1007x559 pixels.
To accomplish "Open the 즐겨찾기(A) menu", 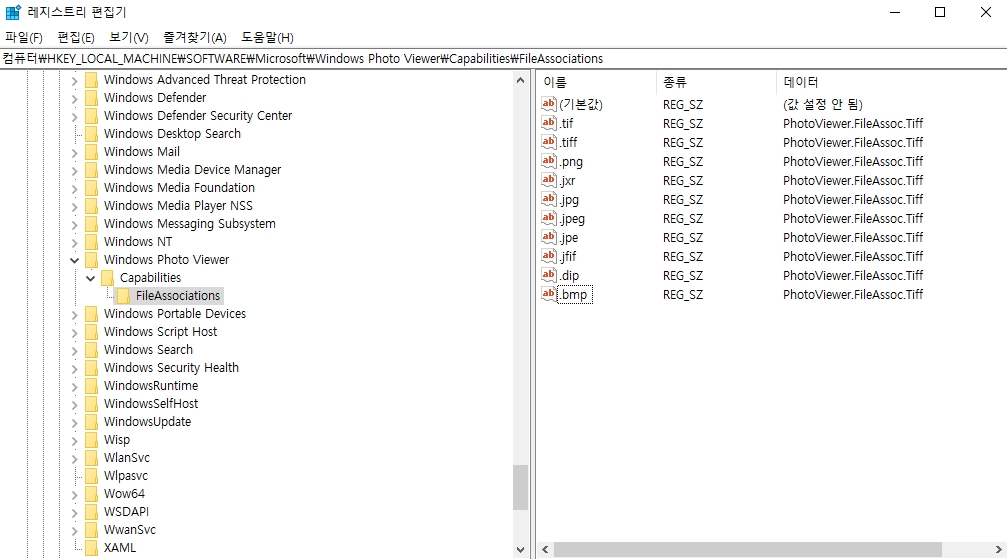I will [195, 37].
